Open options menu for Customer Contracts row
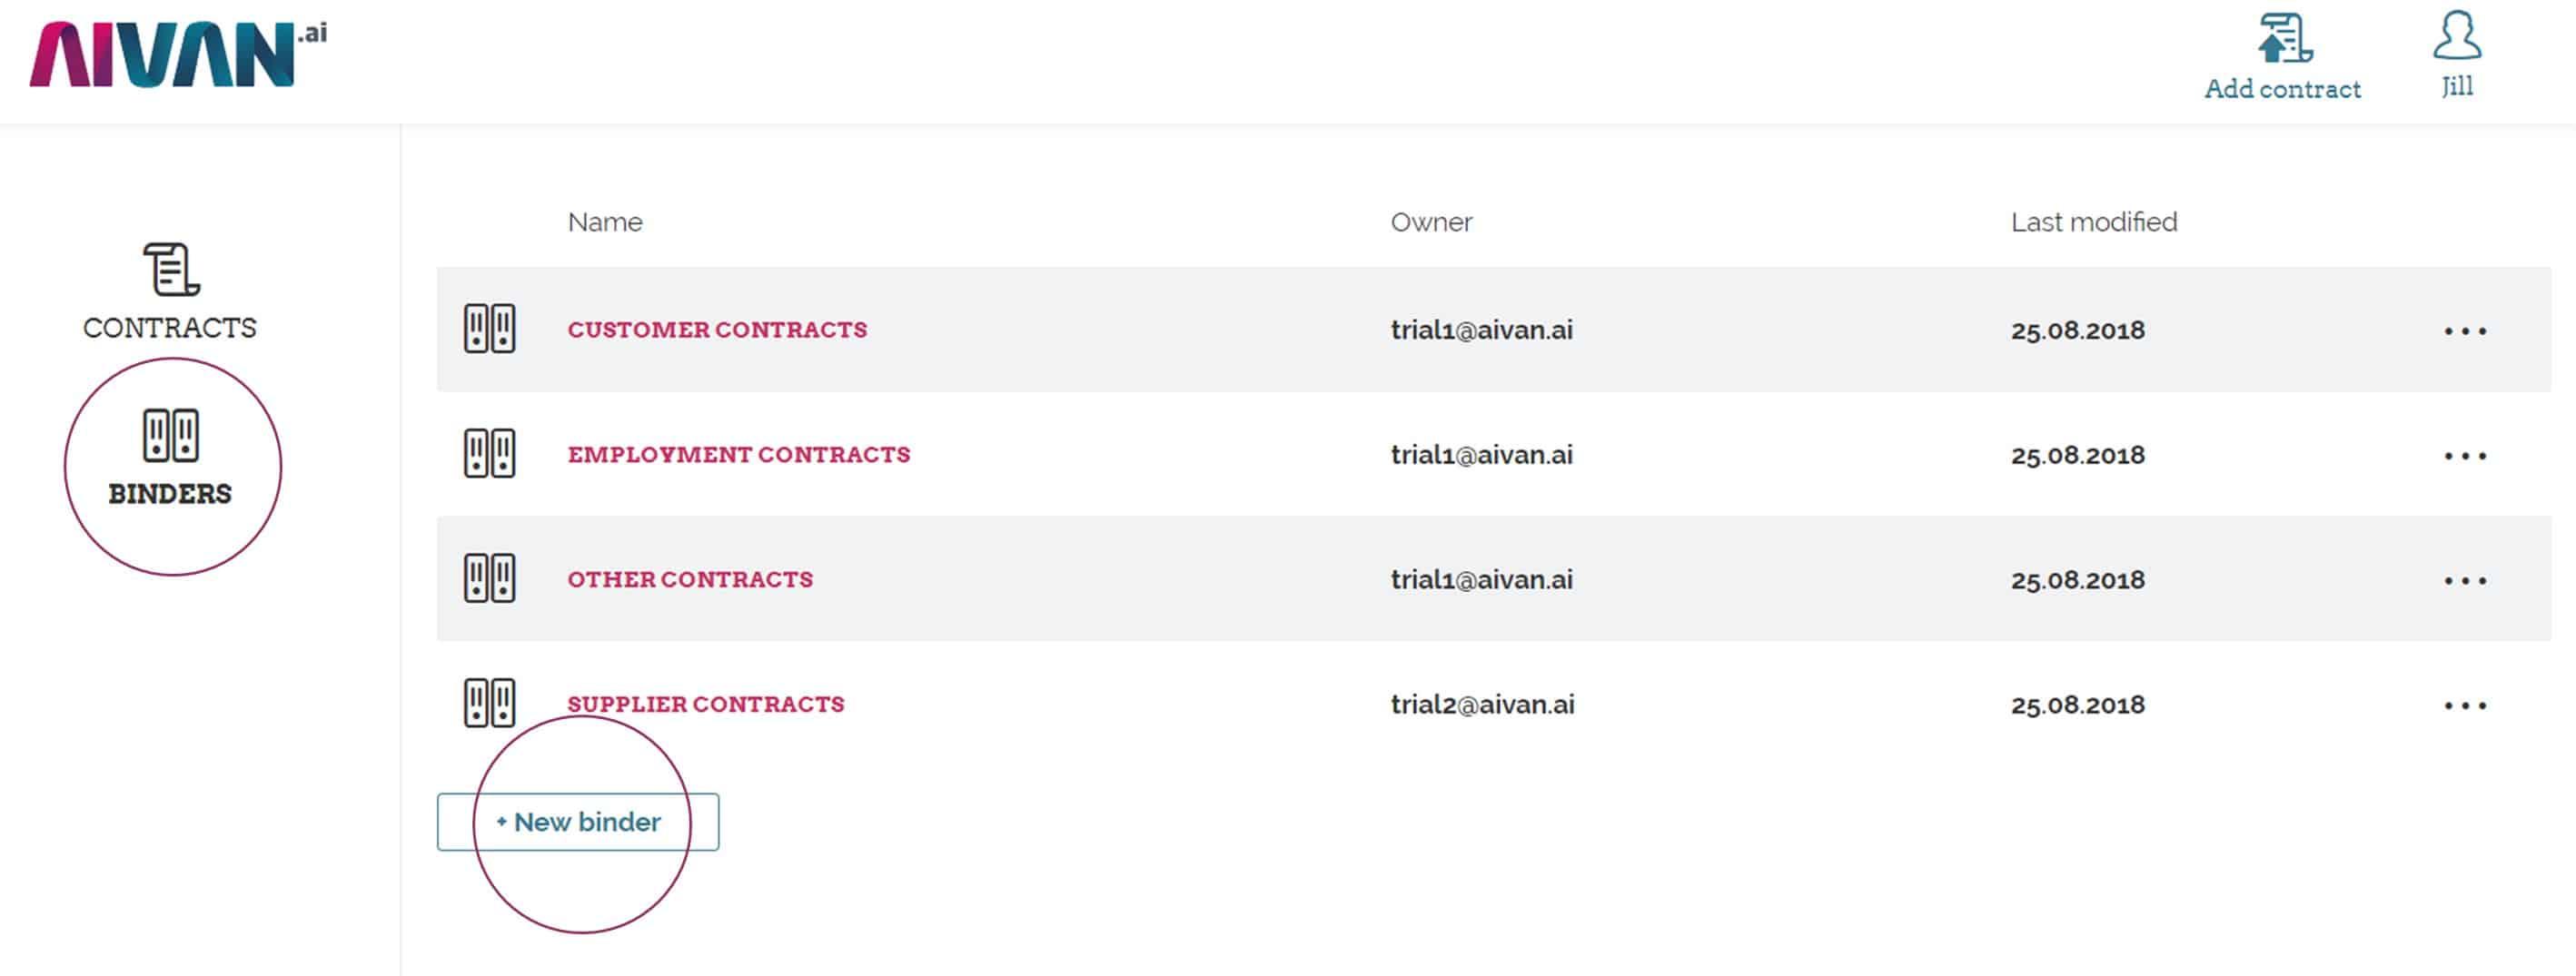This screenshot has width=2576, height=976. (2465, 331)
